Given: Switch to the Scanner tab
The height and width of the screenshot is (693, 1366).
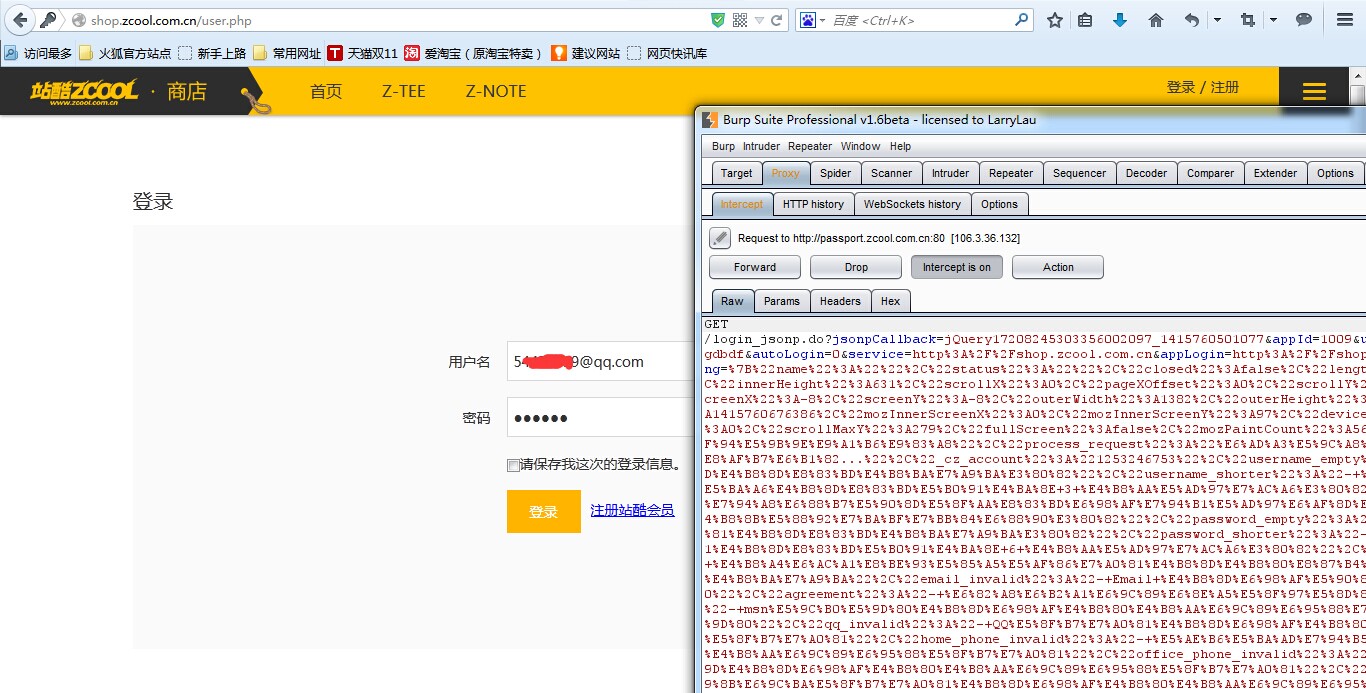Looking at the screenshot, I should point(892,173).
